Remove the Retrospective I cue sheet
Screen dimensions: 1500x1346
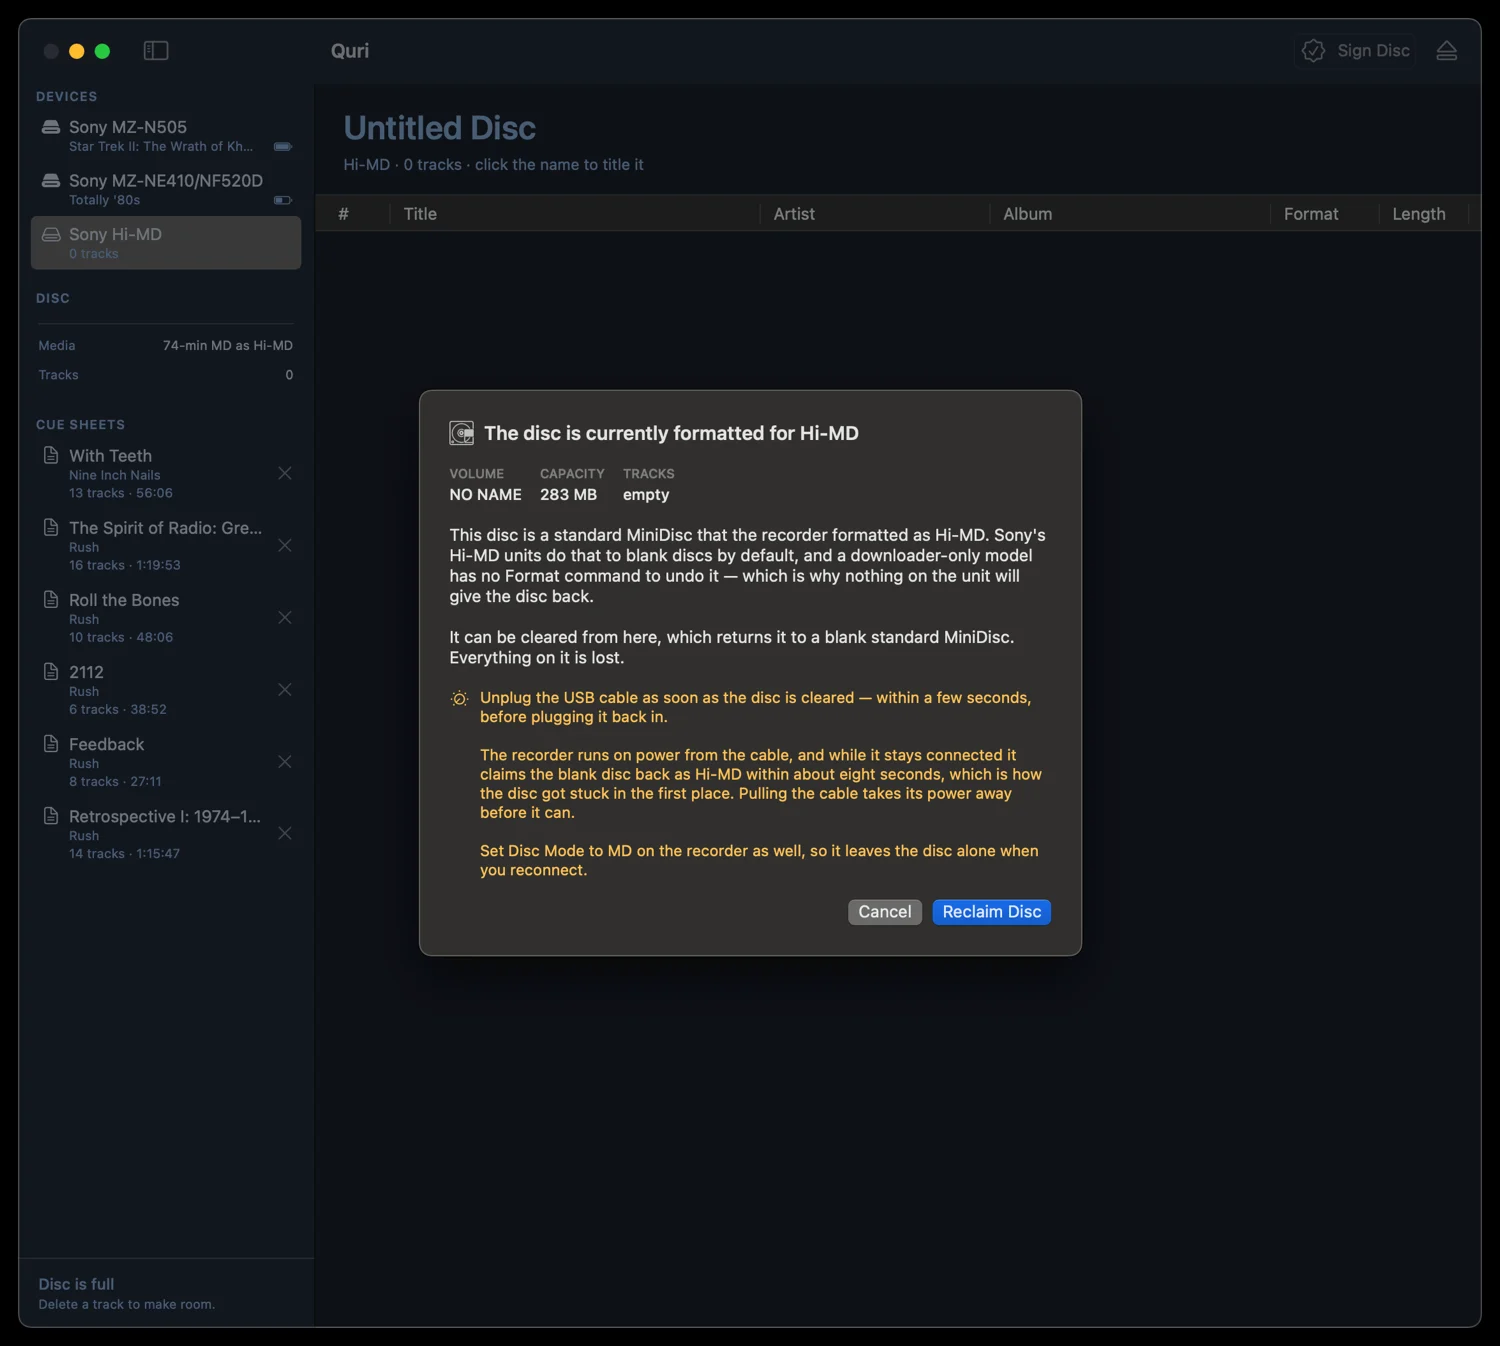(x=285, y=833)
